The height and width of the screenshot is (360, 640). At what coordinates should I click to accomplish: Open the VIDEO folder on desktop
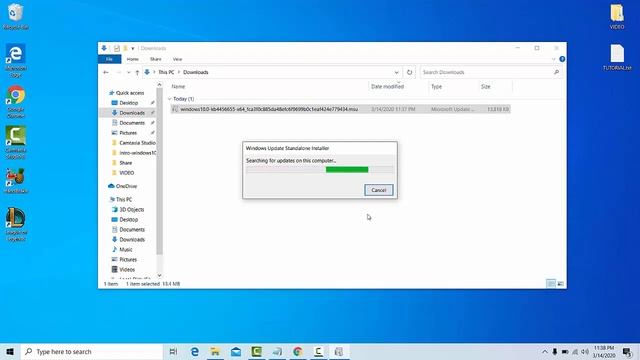coord(617,17)
